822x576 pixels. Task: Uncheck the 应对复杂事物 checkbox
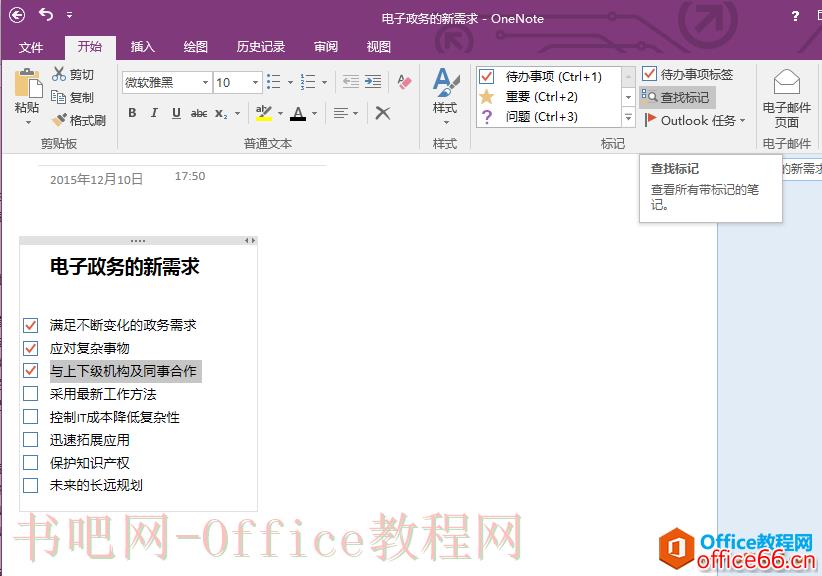pyautogui.click(x=30, y=348)
